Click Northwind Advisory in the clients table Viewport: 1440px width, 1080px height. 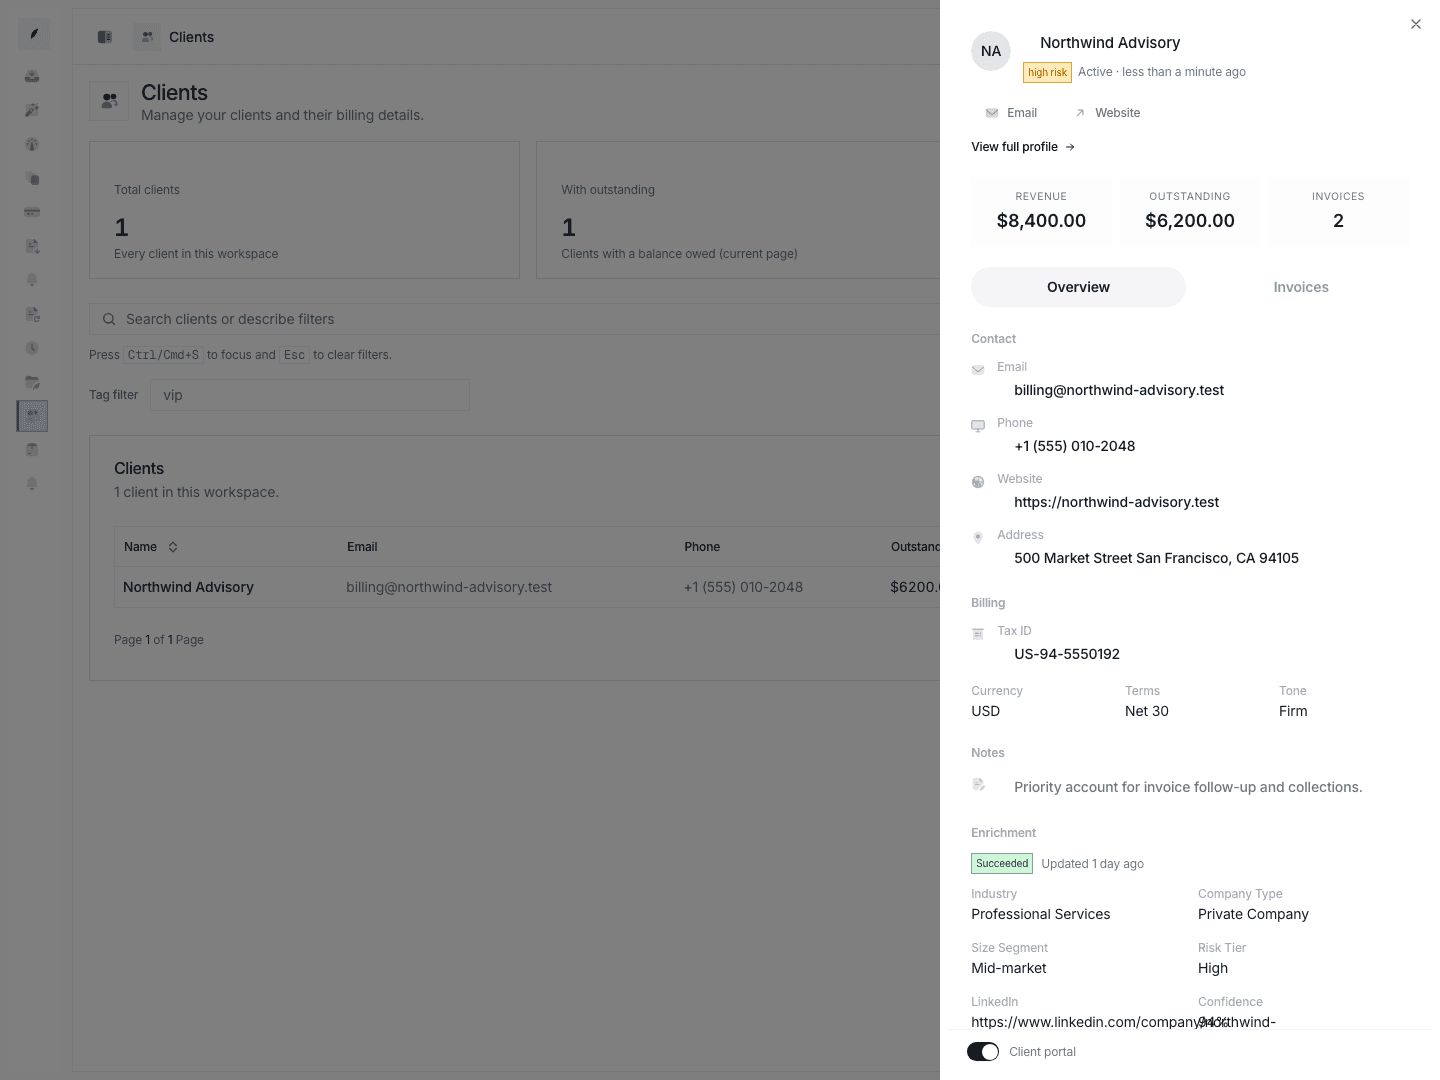point(188,587)
